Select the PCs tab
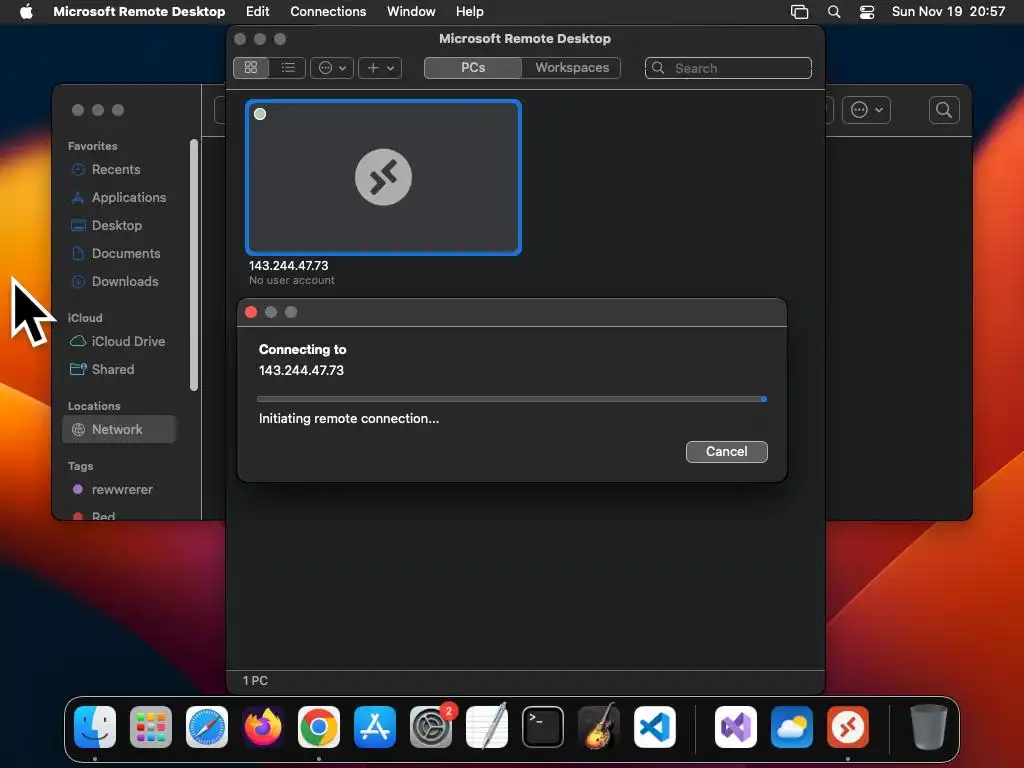This screenshot has width=1024, height=768. (x=473, y=68)
